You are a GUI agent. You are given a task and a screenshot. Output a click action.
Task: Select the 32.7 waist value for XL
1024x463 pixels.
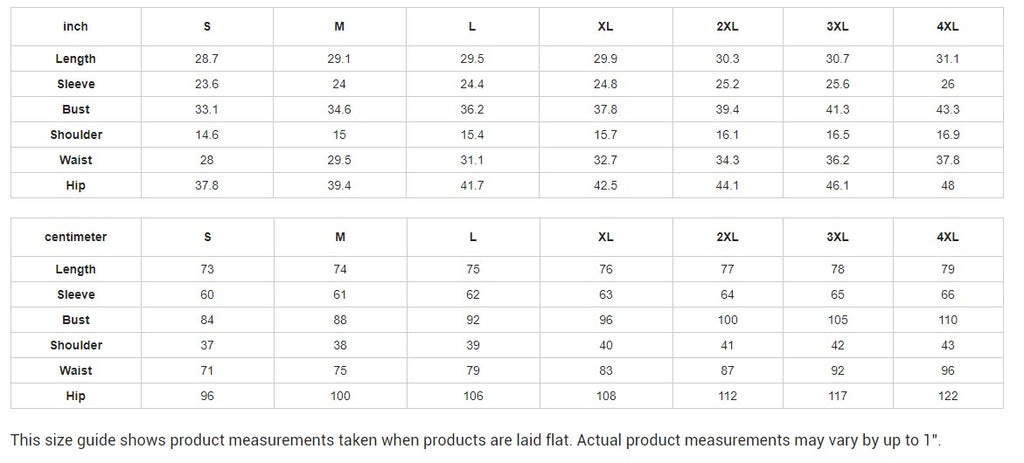[x=605, y=160]
